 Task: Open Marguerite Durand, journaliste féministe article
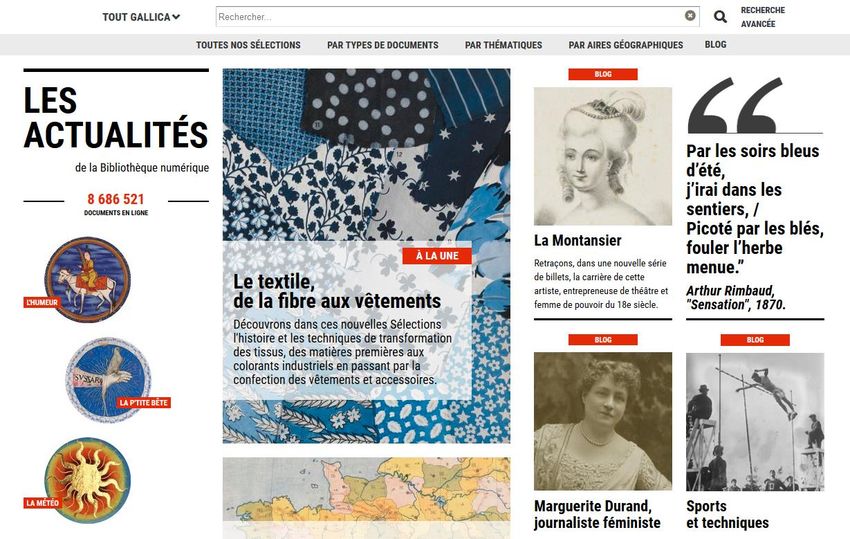[597, 514]
